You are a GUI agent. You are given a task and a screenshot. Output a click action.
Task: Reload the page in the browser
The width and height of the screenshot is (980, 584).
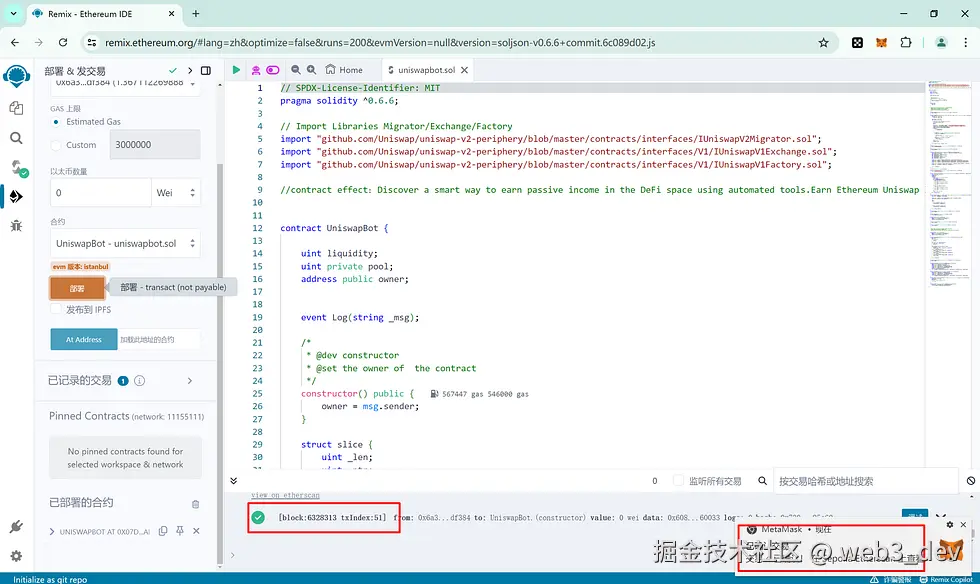(x=63, y=43)
